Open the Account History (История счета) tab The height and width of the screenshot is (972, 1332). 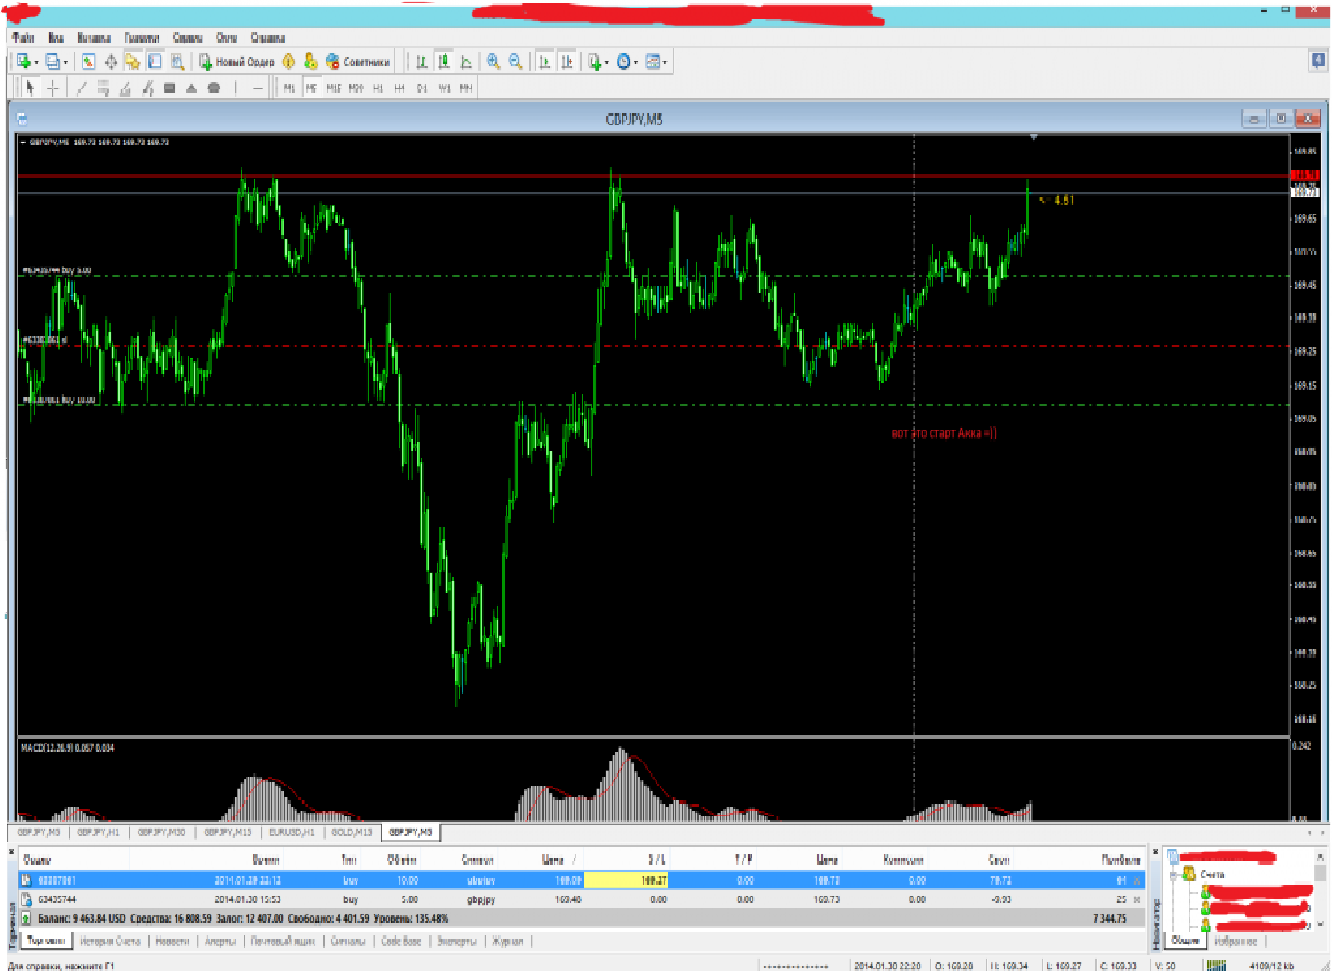pos(110,941)
